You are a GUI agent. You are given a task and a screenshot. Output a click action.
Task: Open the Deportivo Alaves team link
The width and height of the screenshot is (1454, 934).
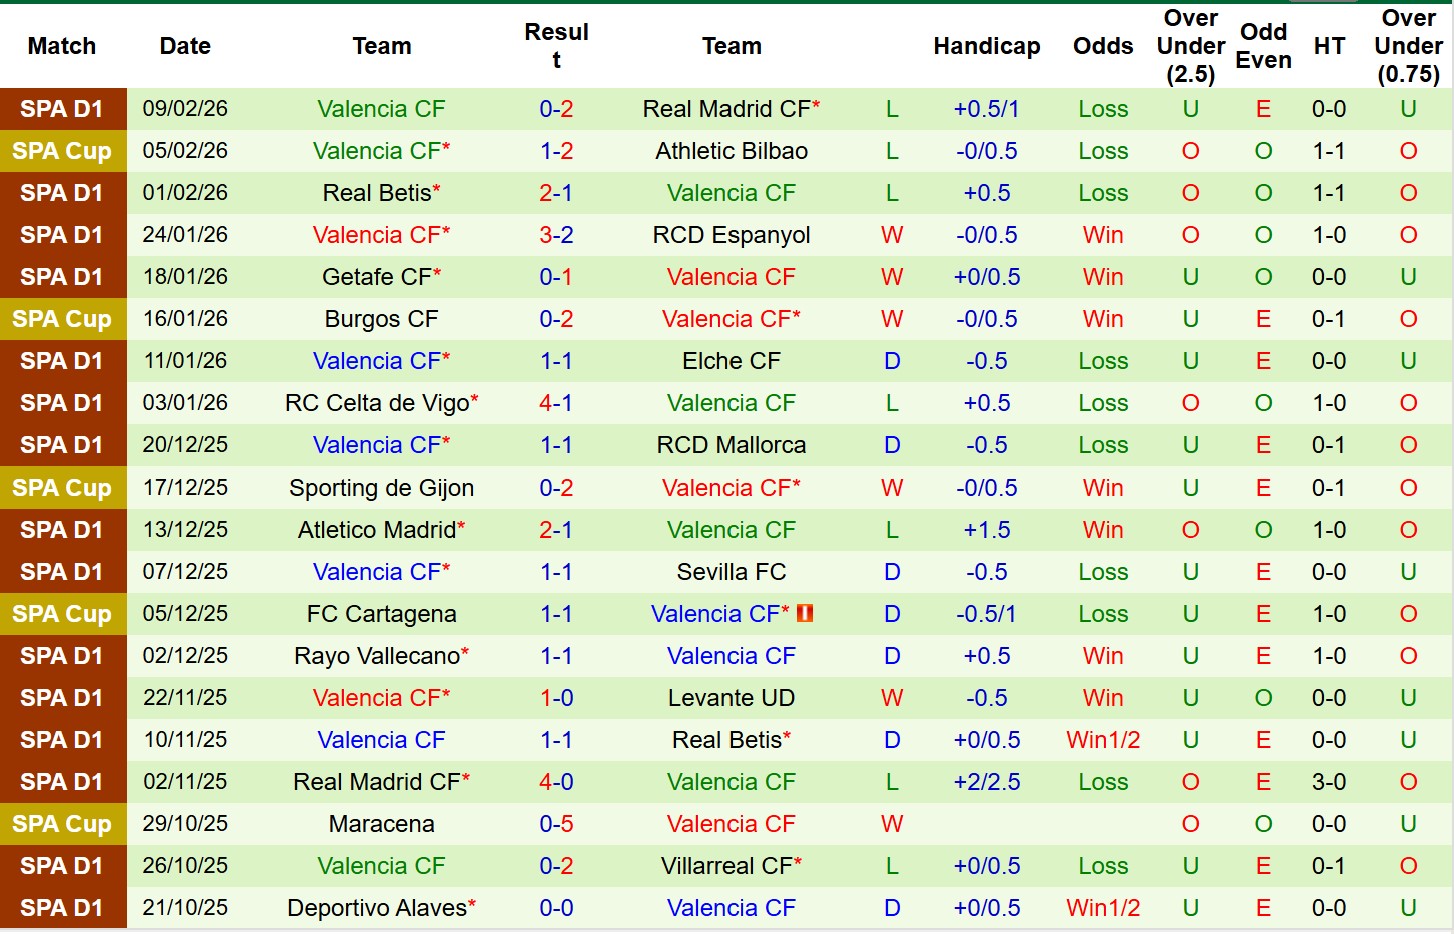coord(377,908)
